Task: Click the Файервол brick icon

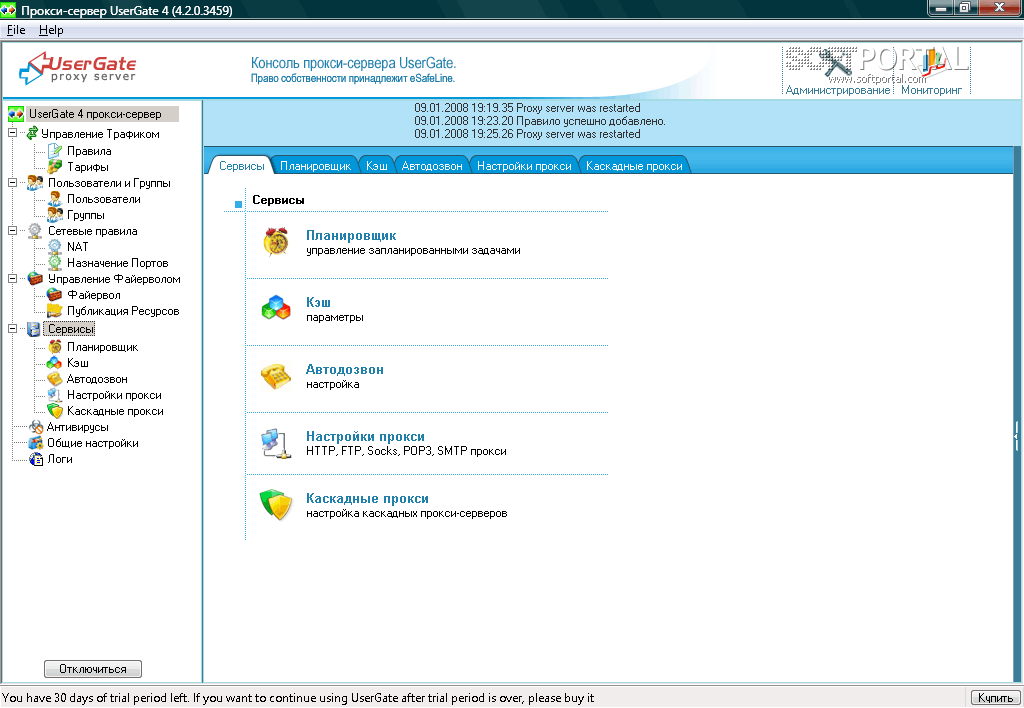Action: pos(55,295)
